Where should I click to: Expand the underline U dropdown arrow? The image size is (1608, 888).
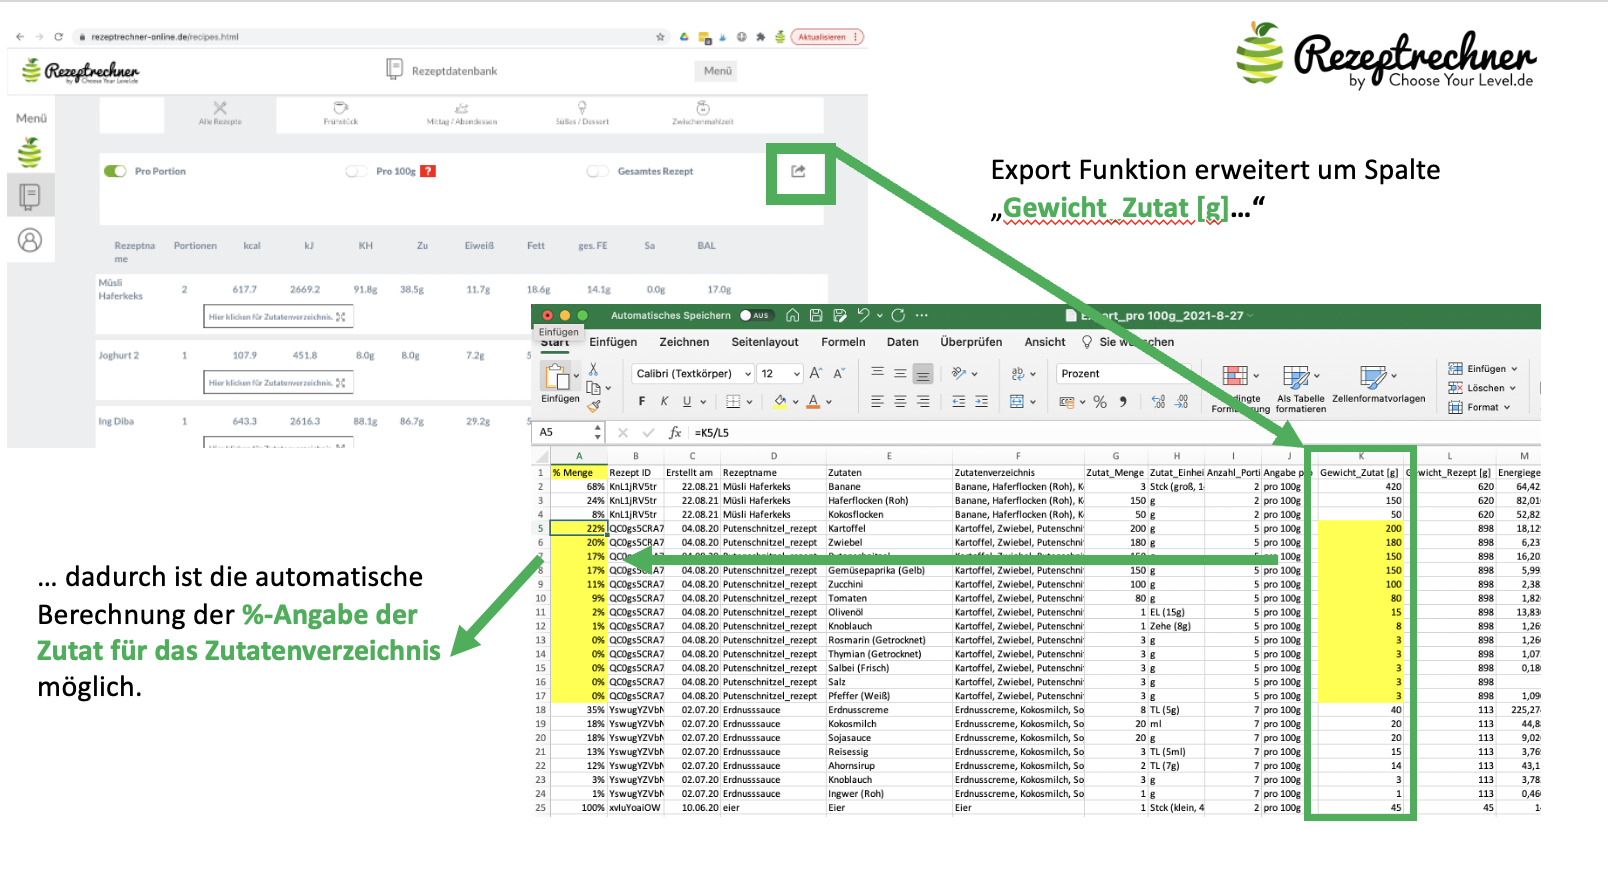pyautogui.click(x=703, y=402)
